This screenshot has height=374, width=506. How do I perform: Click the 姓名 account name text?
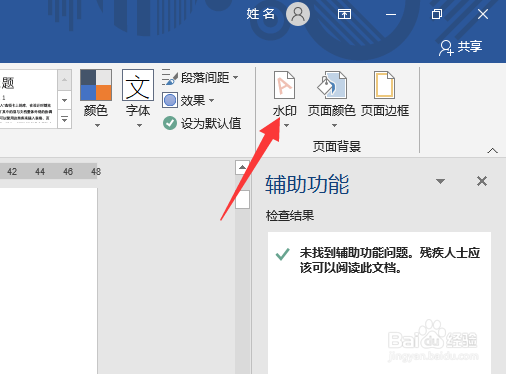[x=261, y=14]
